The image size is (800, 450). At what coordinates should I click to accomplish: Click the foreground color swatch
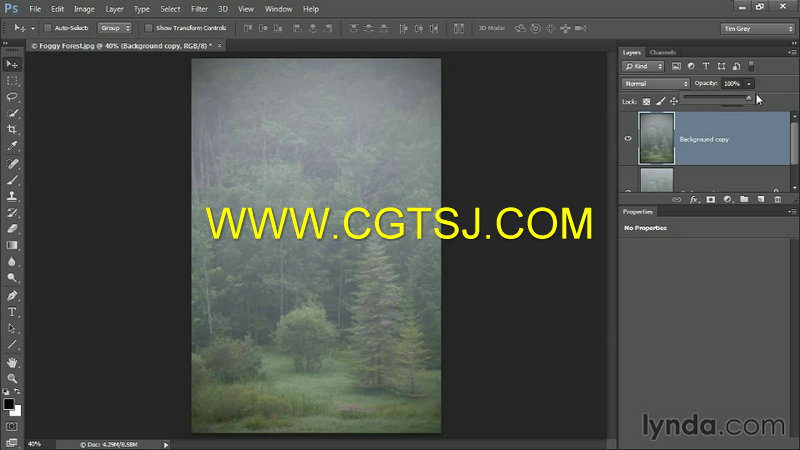pos(9,404)
